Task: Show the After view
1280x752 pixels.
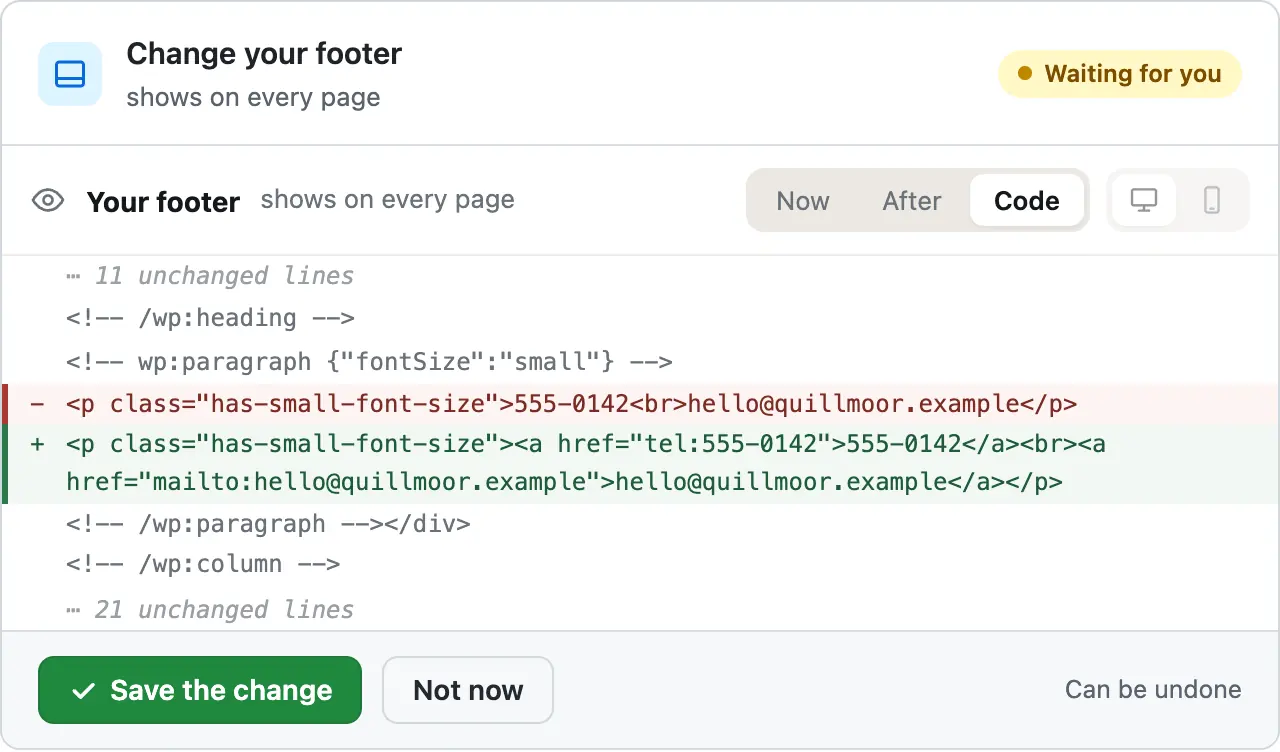Action: pos(911,201)
